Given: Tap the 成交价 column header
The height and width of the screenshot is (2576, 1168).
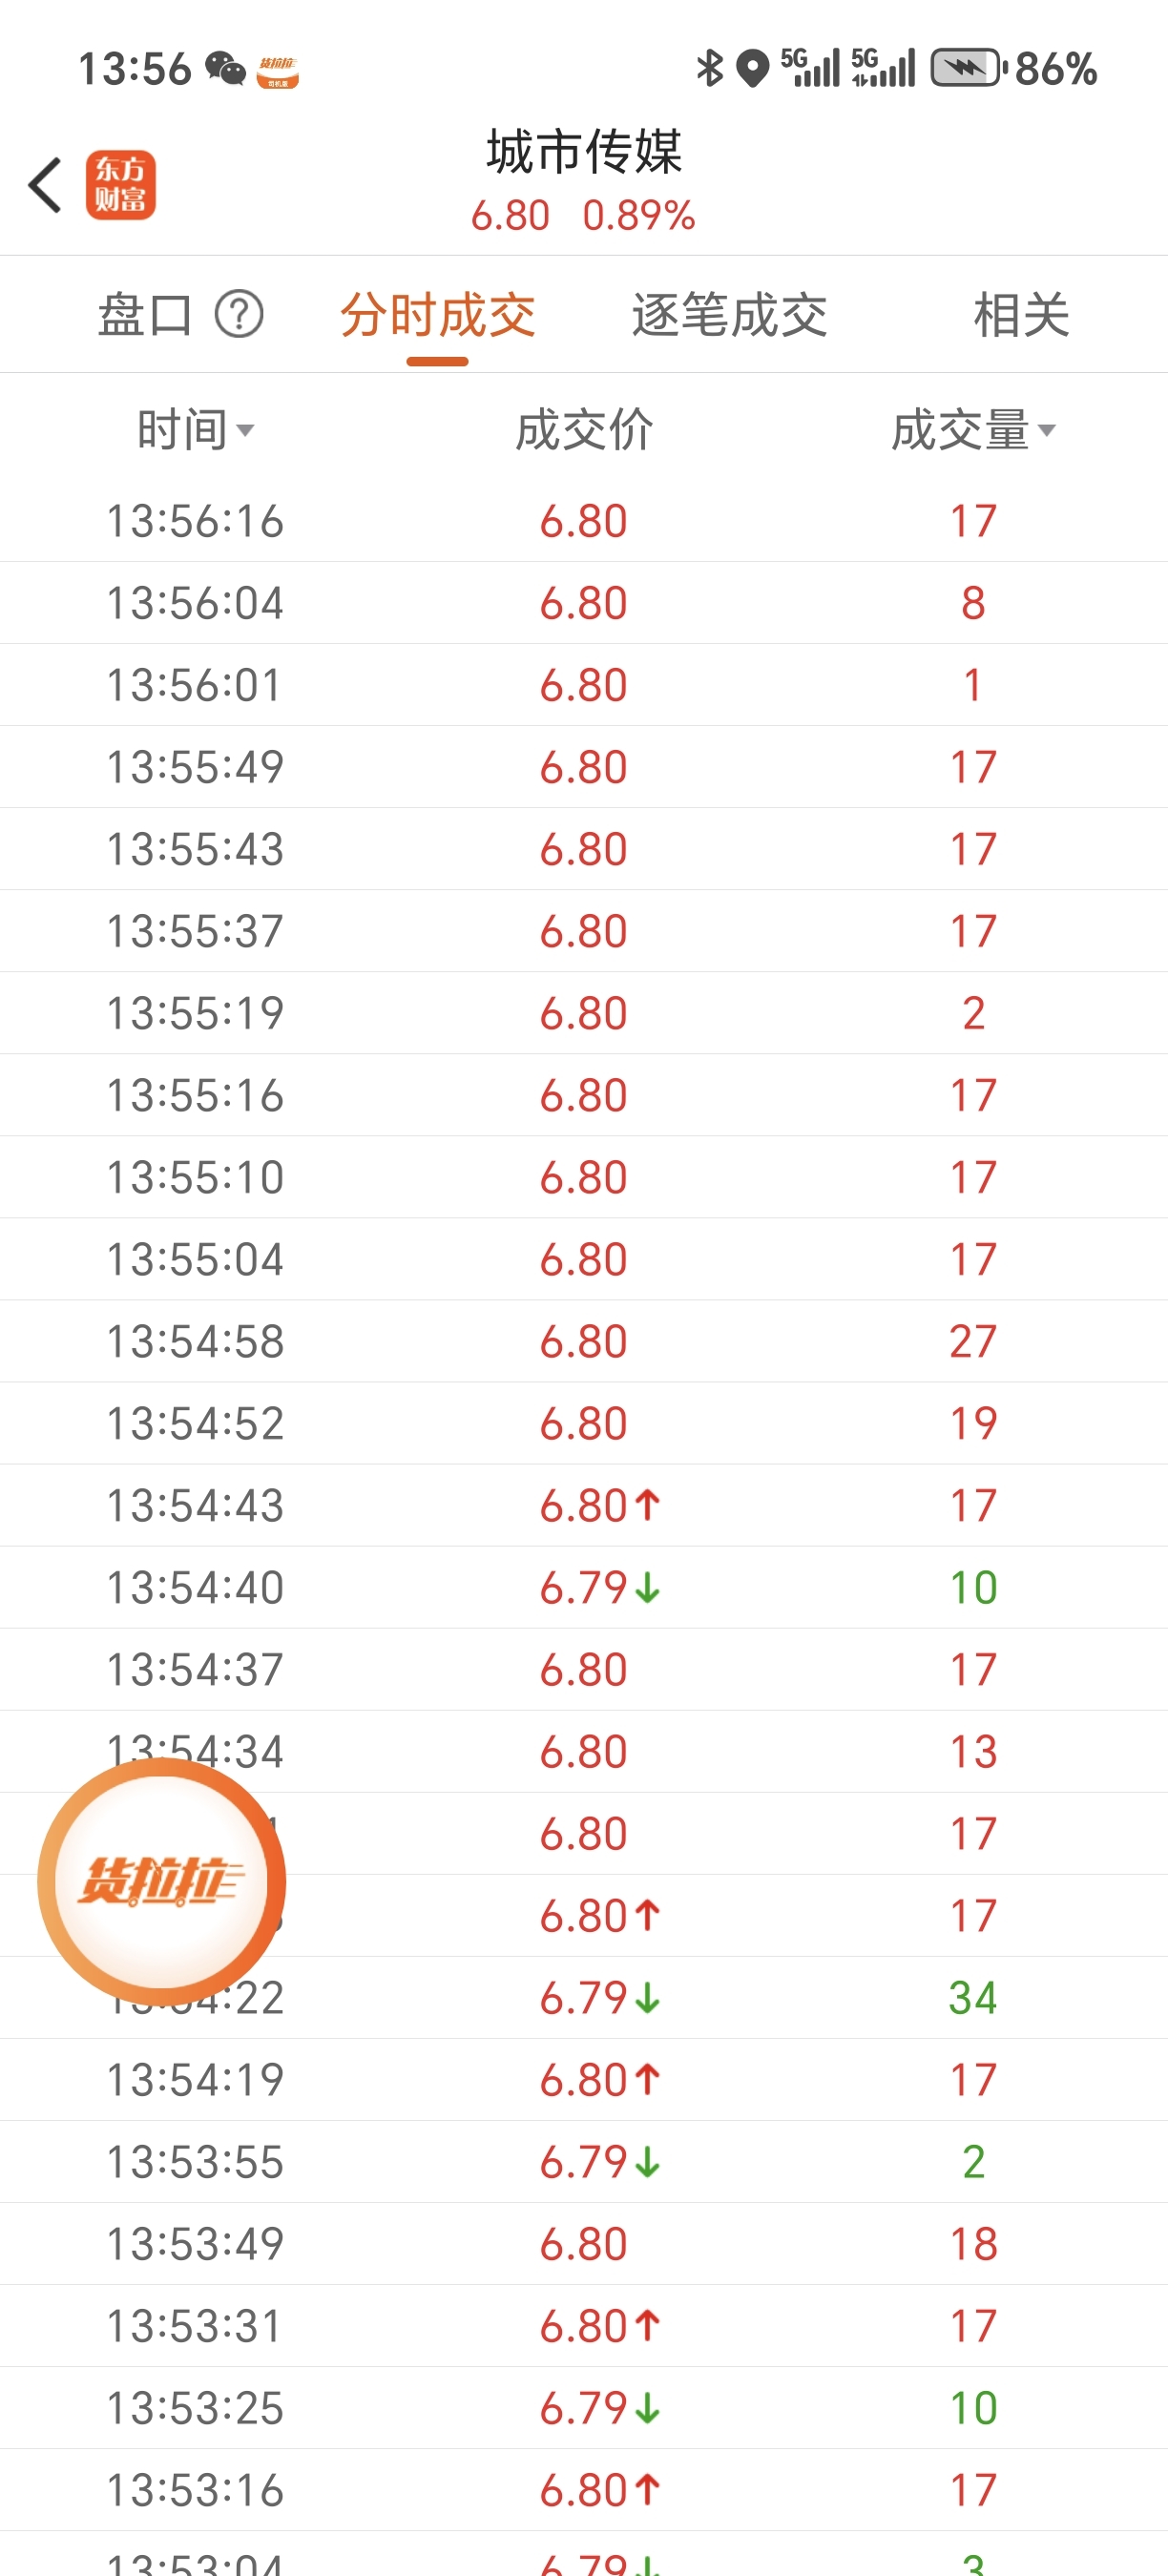Looking at the screenshot, I should pos(584,430).
